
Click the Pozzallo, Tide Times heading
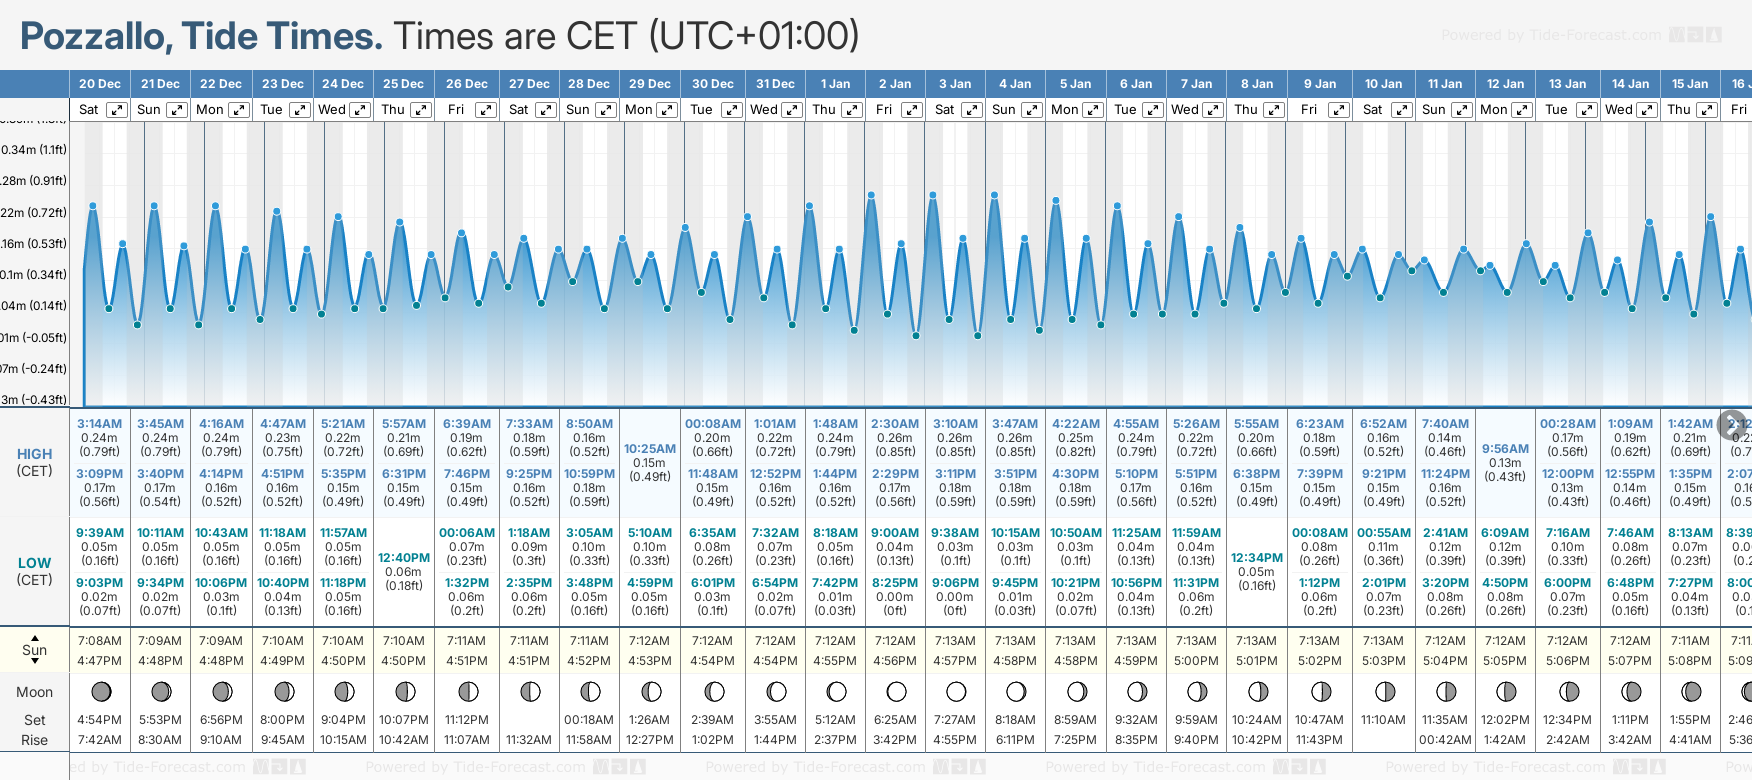tap(201, 36)
